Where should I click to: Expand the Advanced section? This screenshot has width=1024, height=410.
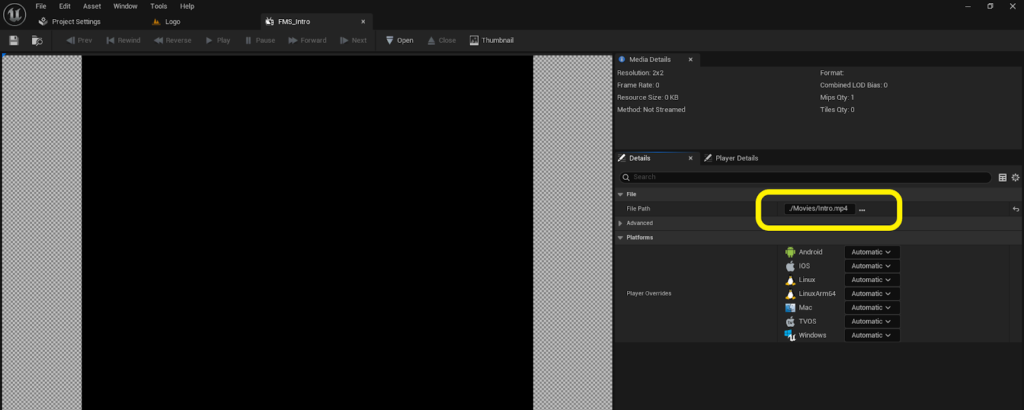(621, 223)
